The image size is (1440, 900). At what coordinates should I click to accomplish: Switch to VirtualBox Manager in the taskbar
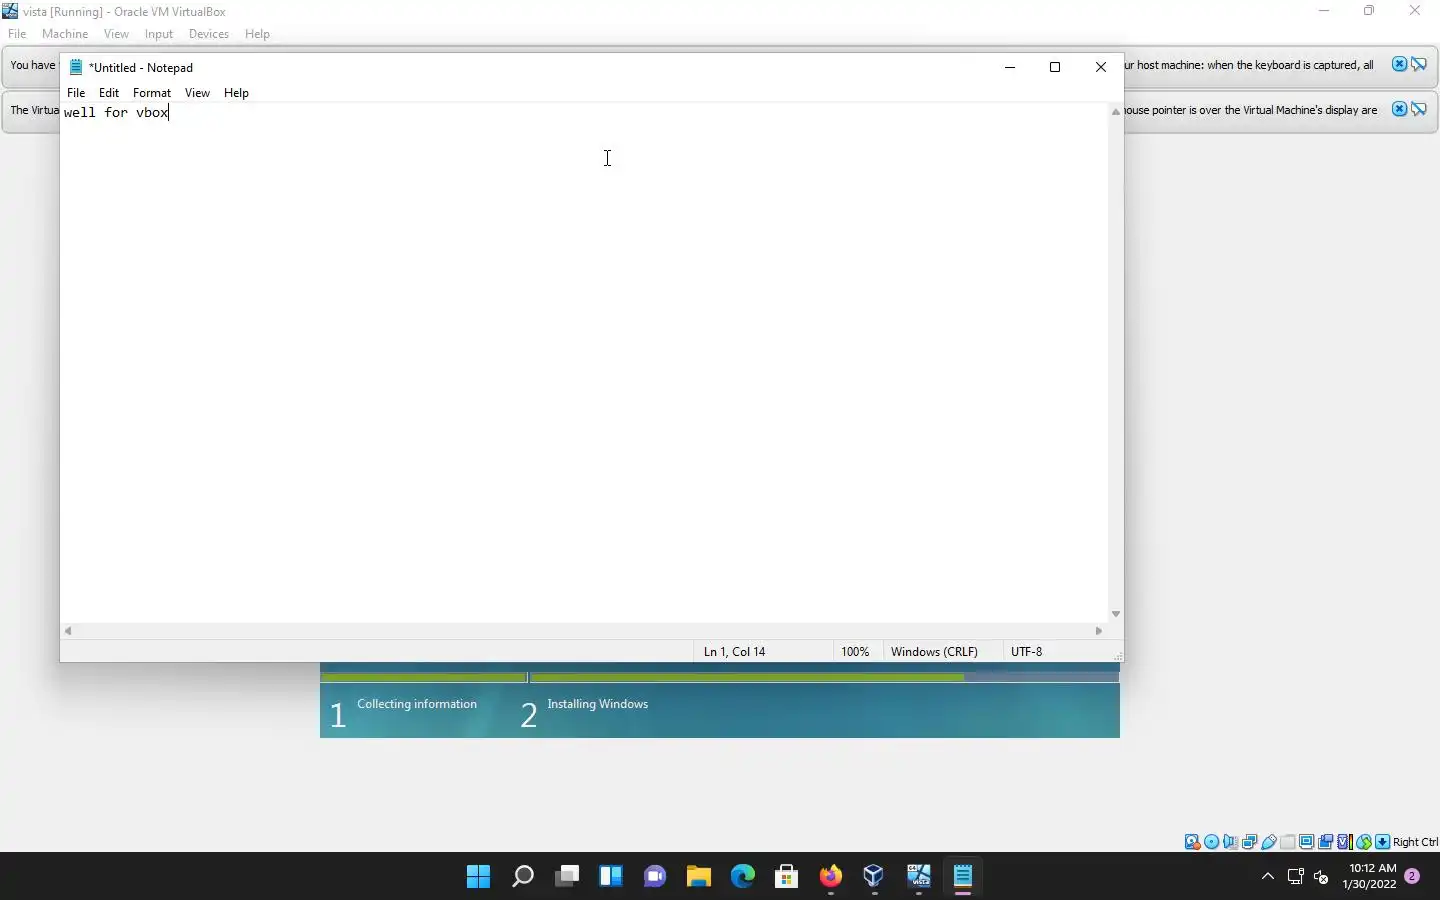[874, 877]
